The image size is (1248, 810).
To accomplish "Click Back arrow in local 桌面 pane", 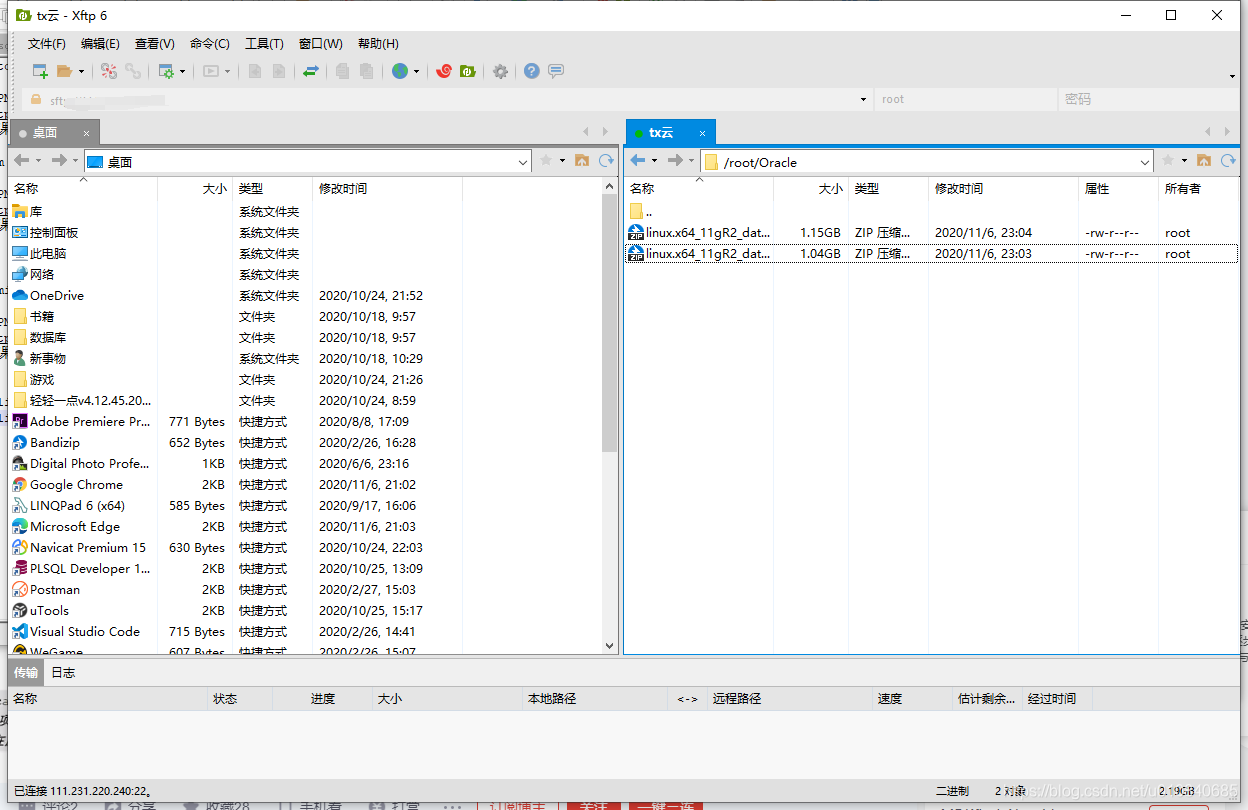I will click(x=21, y=161).
